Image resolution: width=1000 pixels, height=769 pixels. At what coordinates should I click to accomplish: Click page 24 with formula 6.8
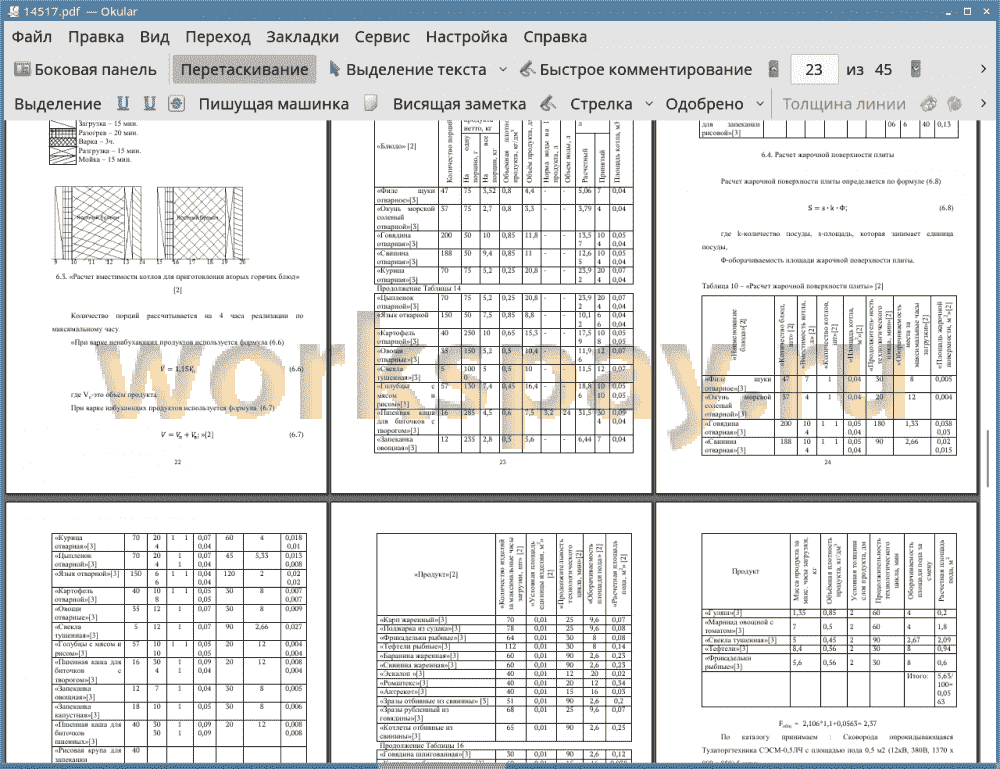pyautogui.click(x=816, y=306)
